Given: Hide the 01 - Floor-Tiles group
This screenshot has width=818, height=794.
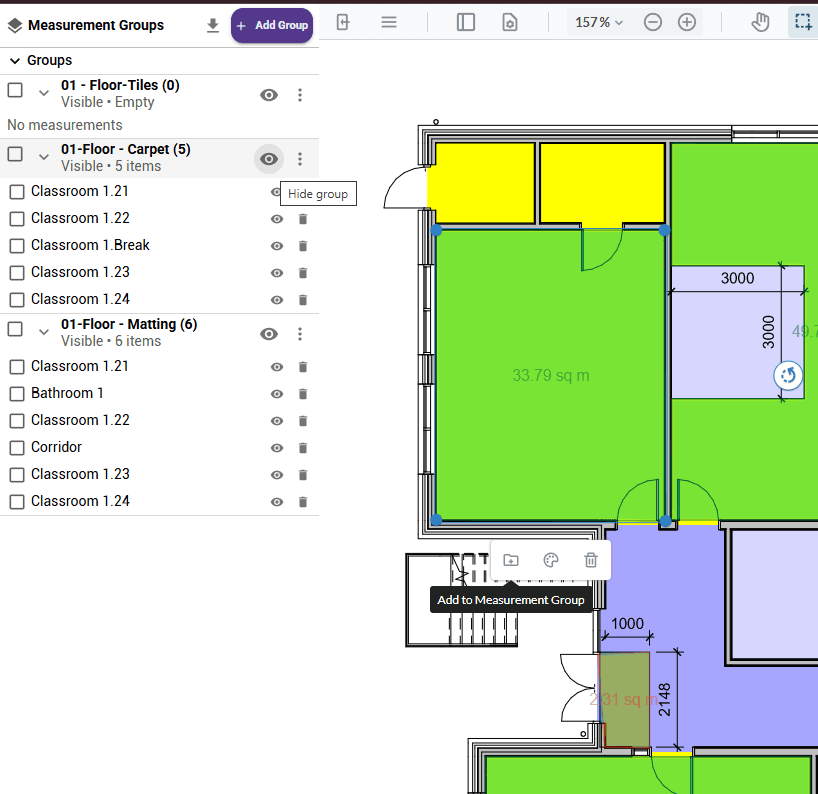Looking at the screenshot, I should [x=269, y=95].
